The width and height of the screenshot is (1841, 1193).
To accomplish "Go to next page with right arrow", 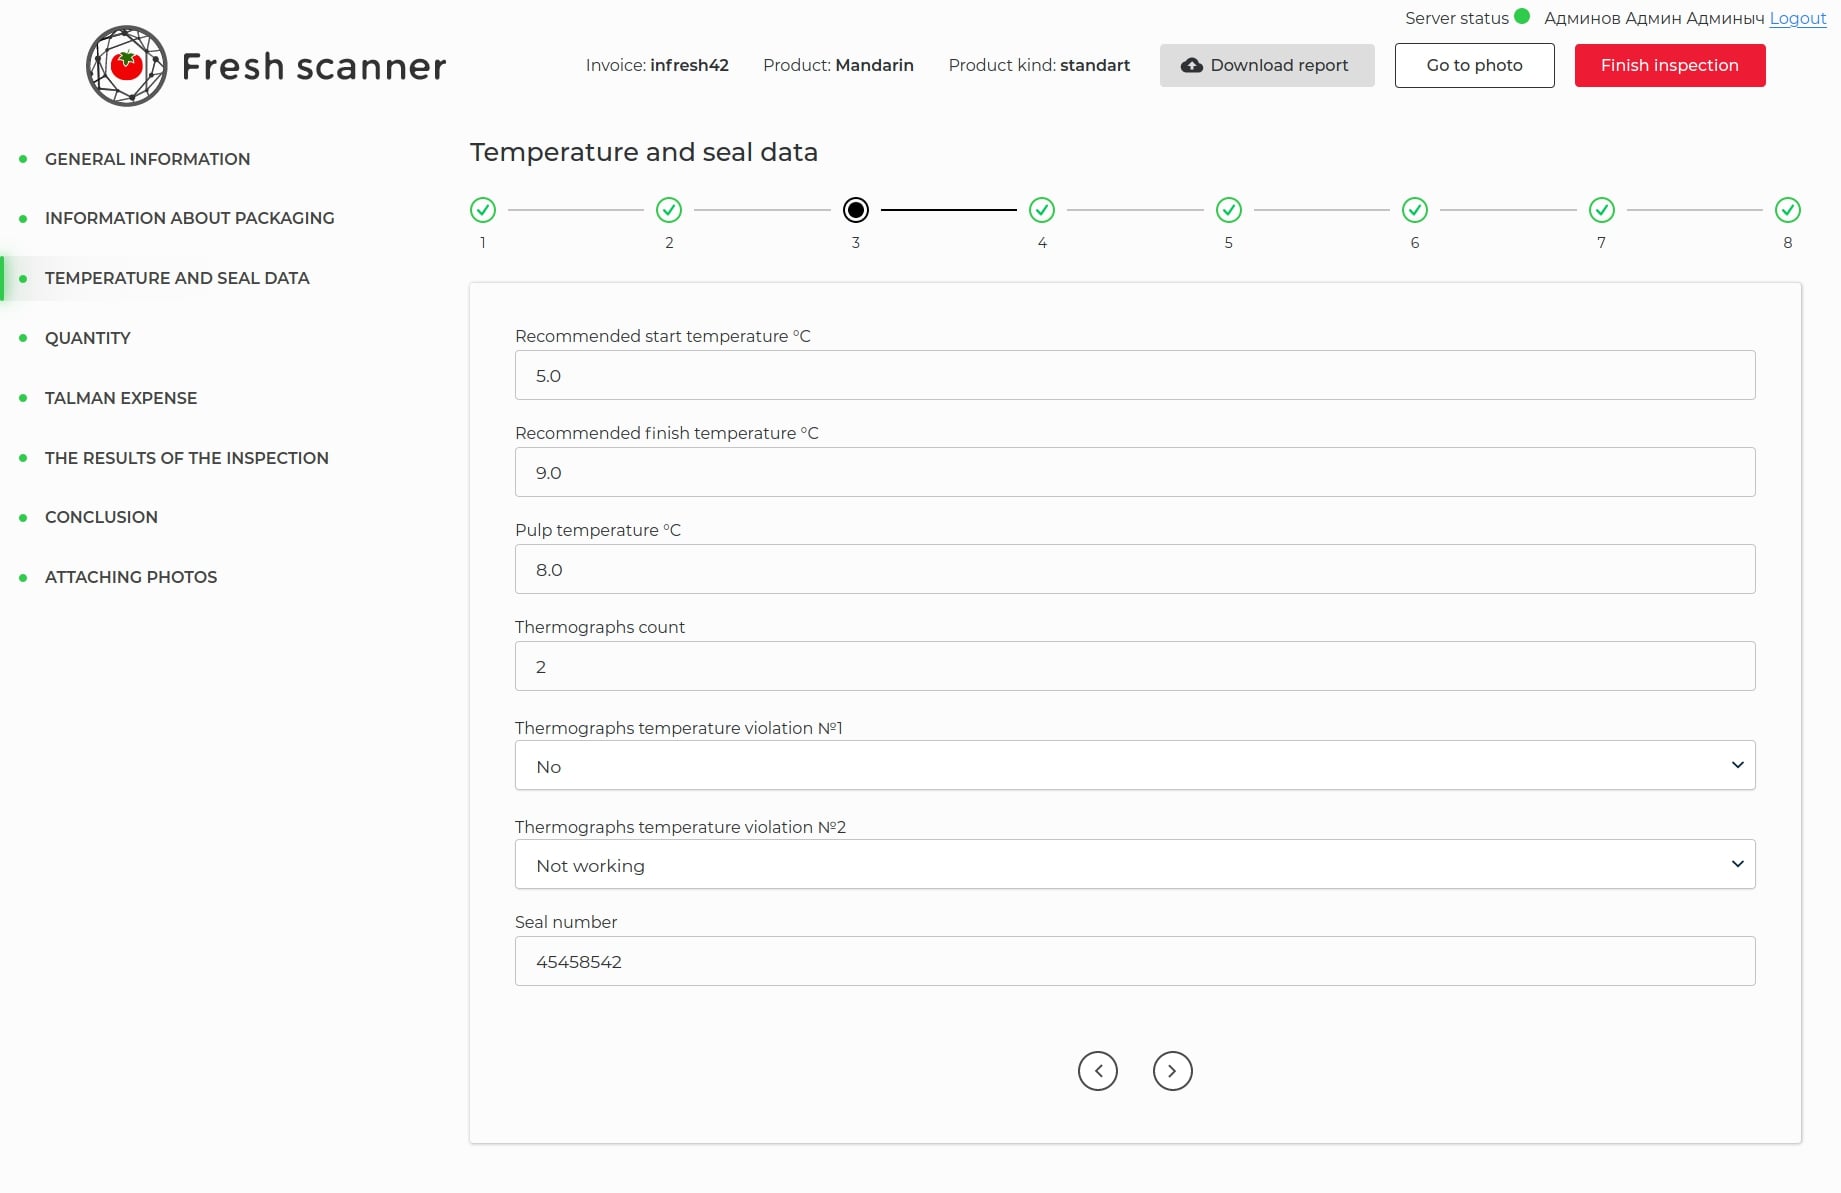I will [1172, 1071].
